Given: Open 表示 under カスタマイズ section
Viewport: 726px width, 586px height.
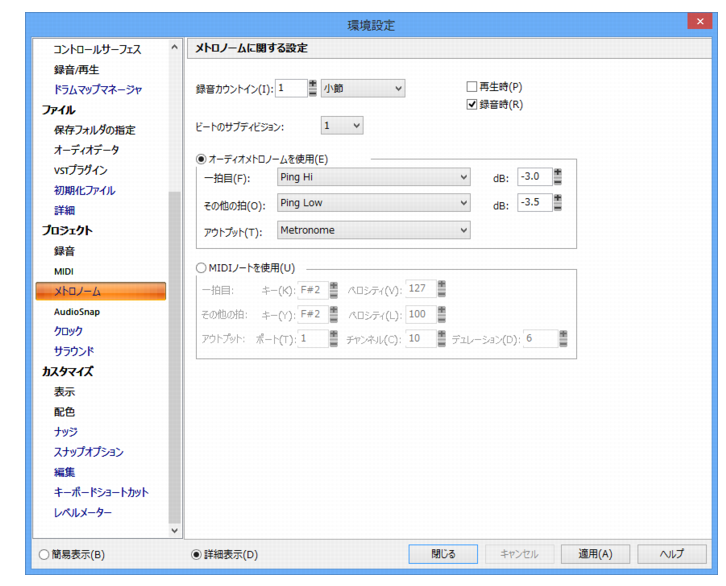Looking at the screenshot, I should (64, 392).
